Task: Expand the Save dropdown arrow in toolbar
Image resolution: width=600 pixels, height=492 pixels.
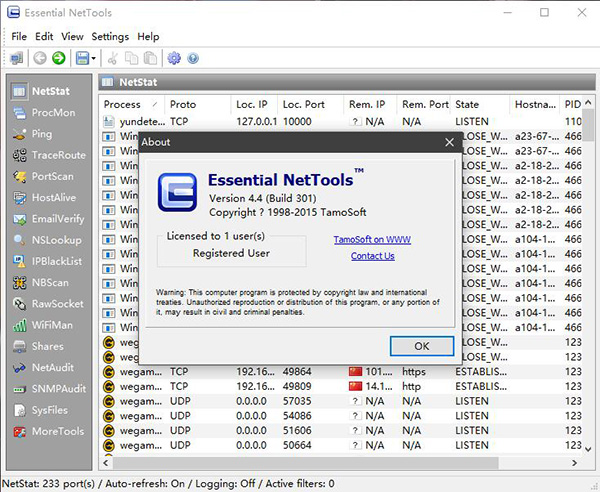Action: tap(94, 58)
